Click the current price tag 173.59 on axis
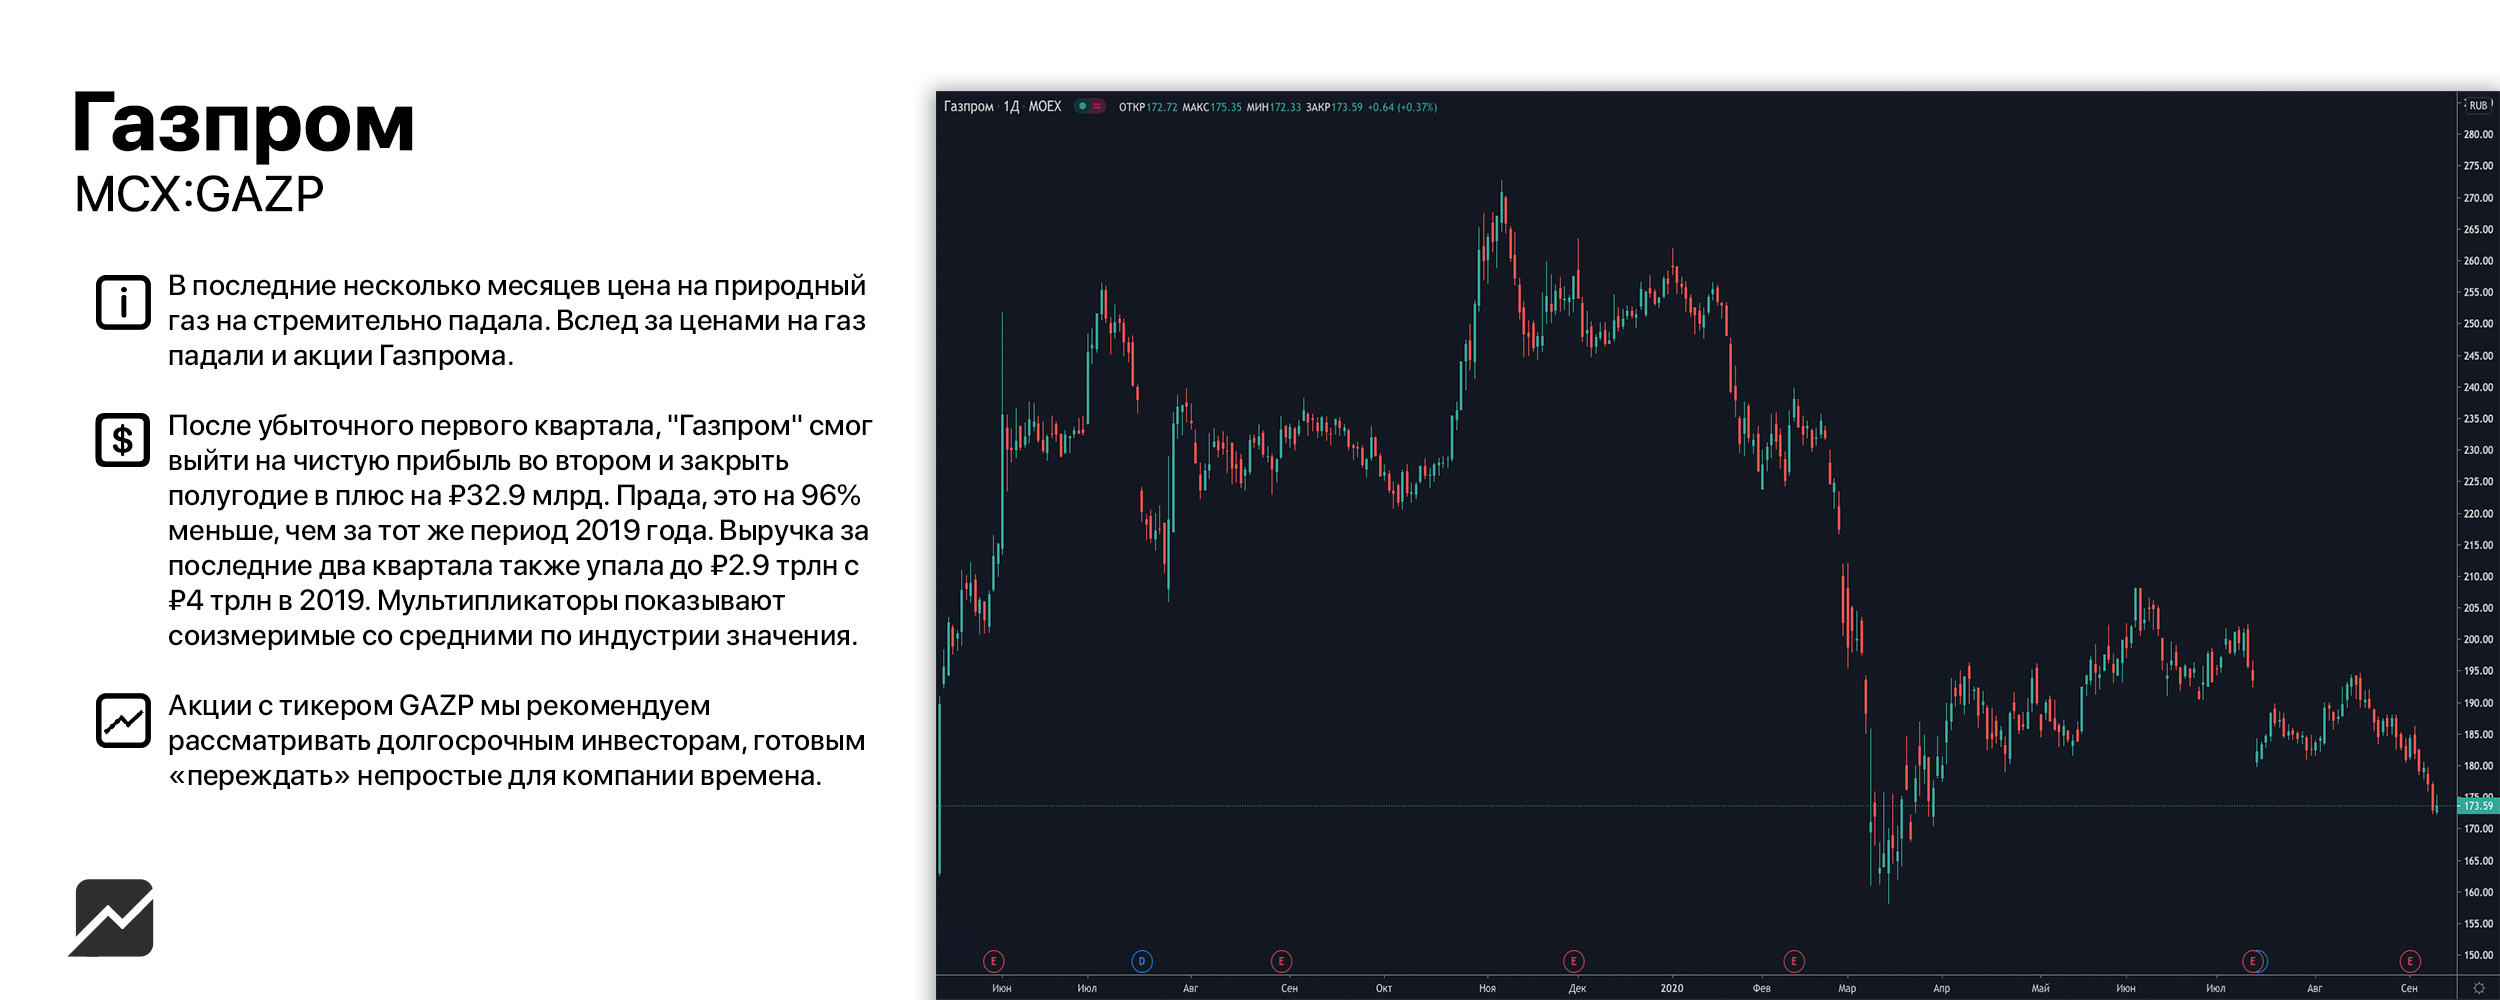The width and height of the screenshot is (2500, 1000). click(2477, 806)
